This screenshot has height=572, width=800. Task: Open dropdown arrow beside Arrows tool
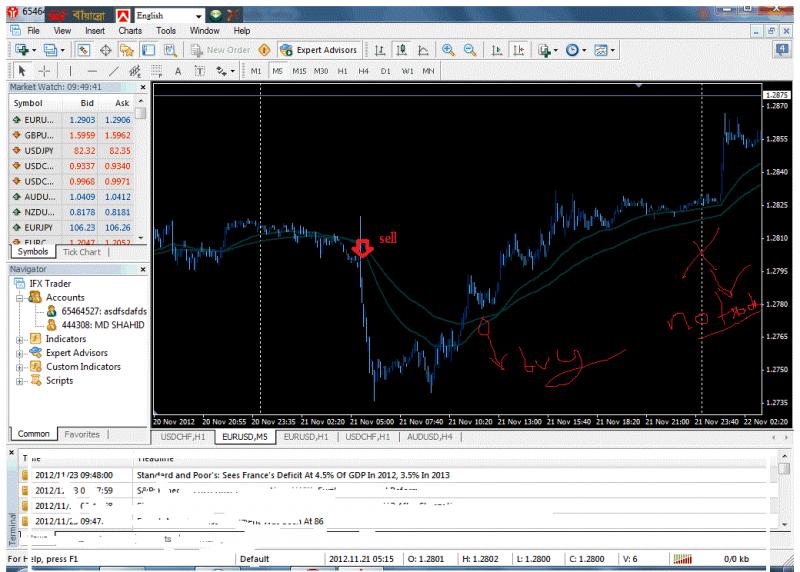(x=233, y=71)
